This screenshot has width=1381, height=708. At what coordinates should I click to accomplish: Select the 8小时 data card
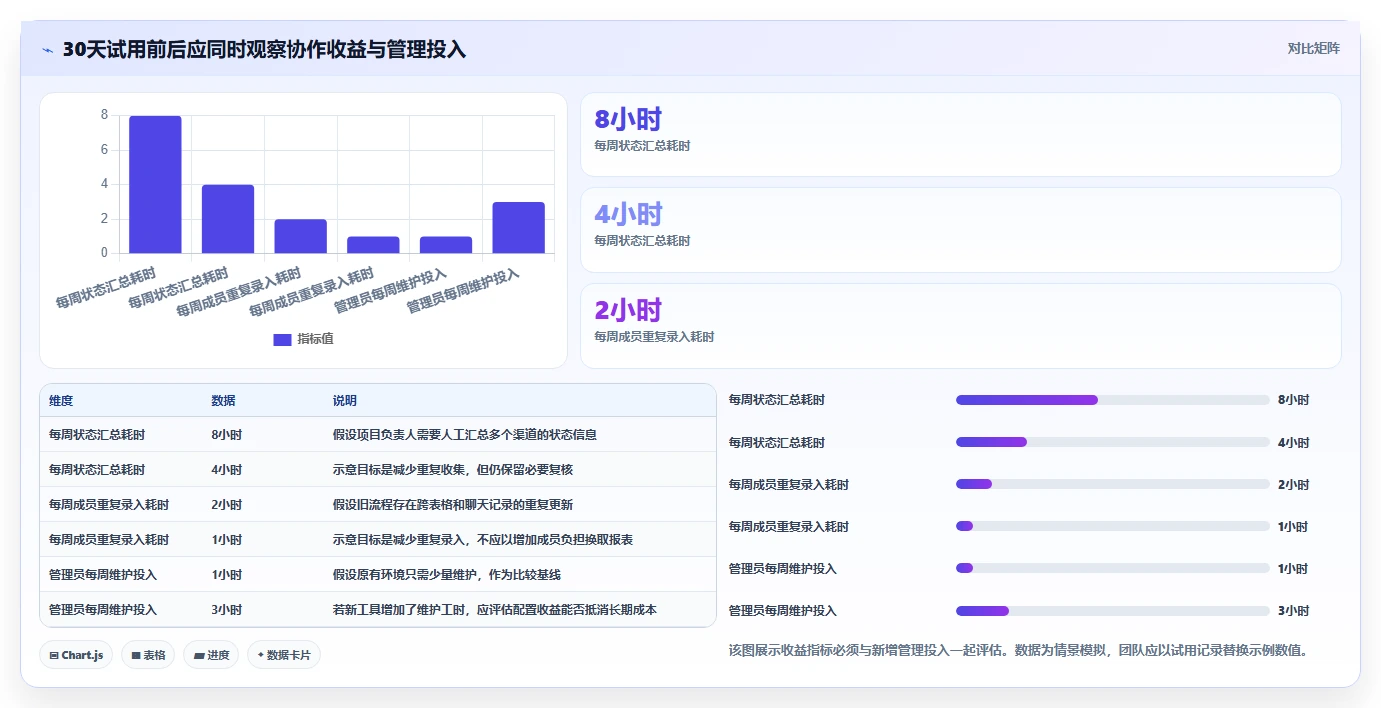tap(960, 135)
